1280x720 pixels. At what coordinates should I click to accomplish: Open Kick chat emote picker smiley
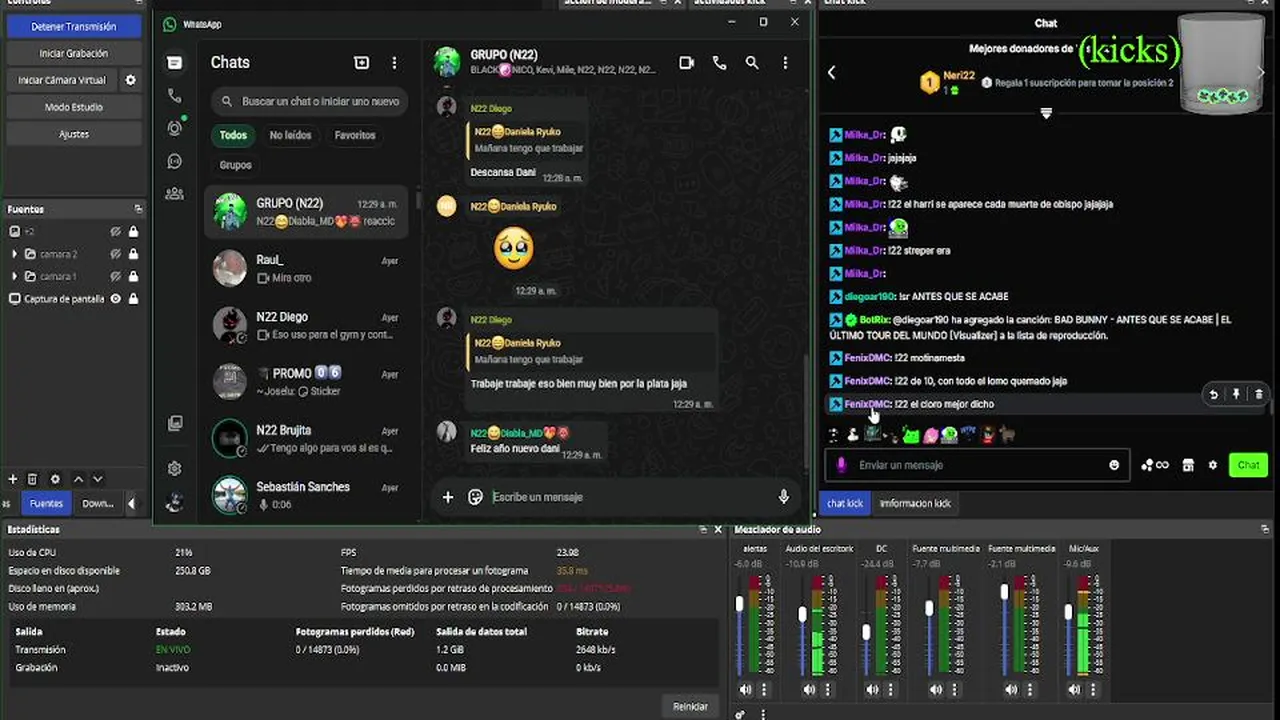(1114, 465)
